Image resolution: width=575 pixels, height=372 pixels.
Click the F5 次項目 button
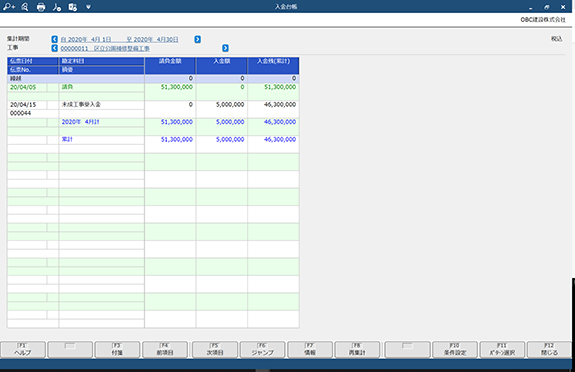pyautogui.click(x=215, y=350)
